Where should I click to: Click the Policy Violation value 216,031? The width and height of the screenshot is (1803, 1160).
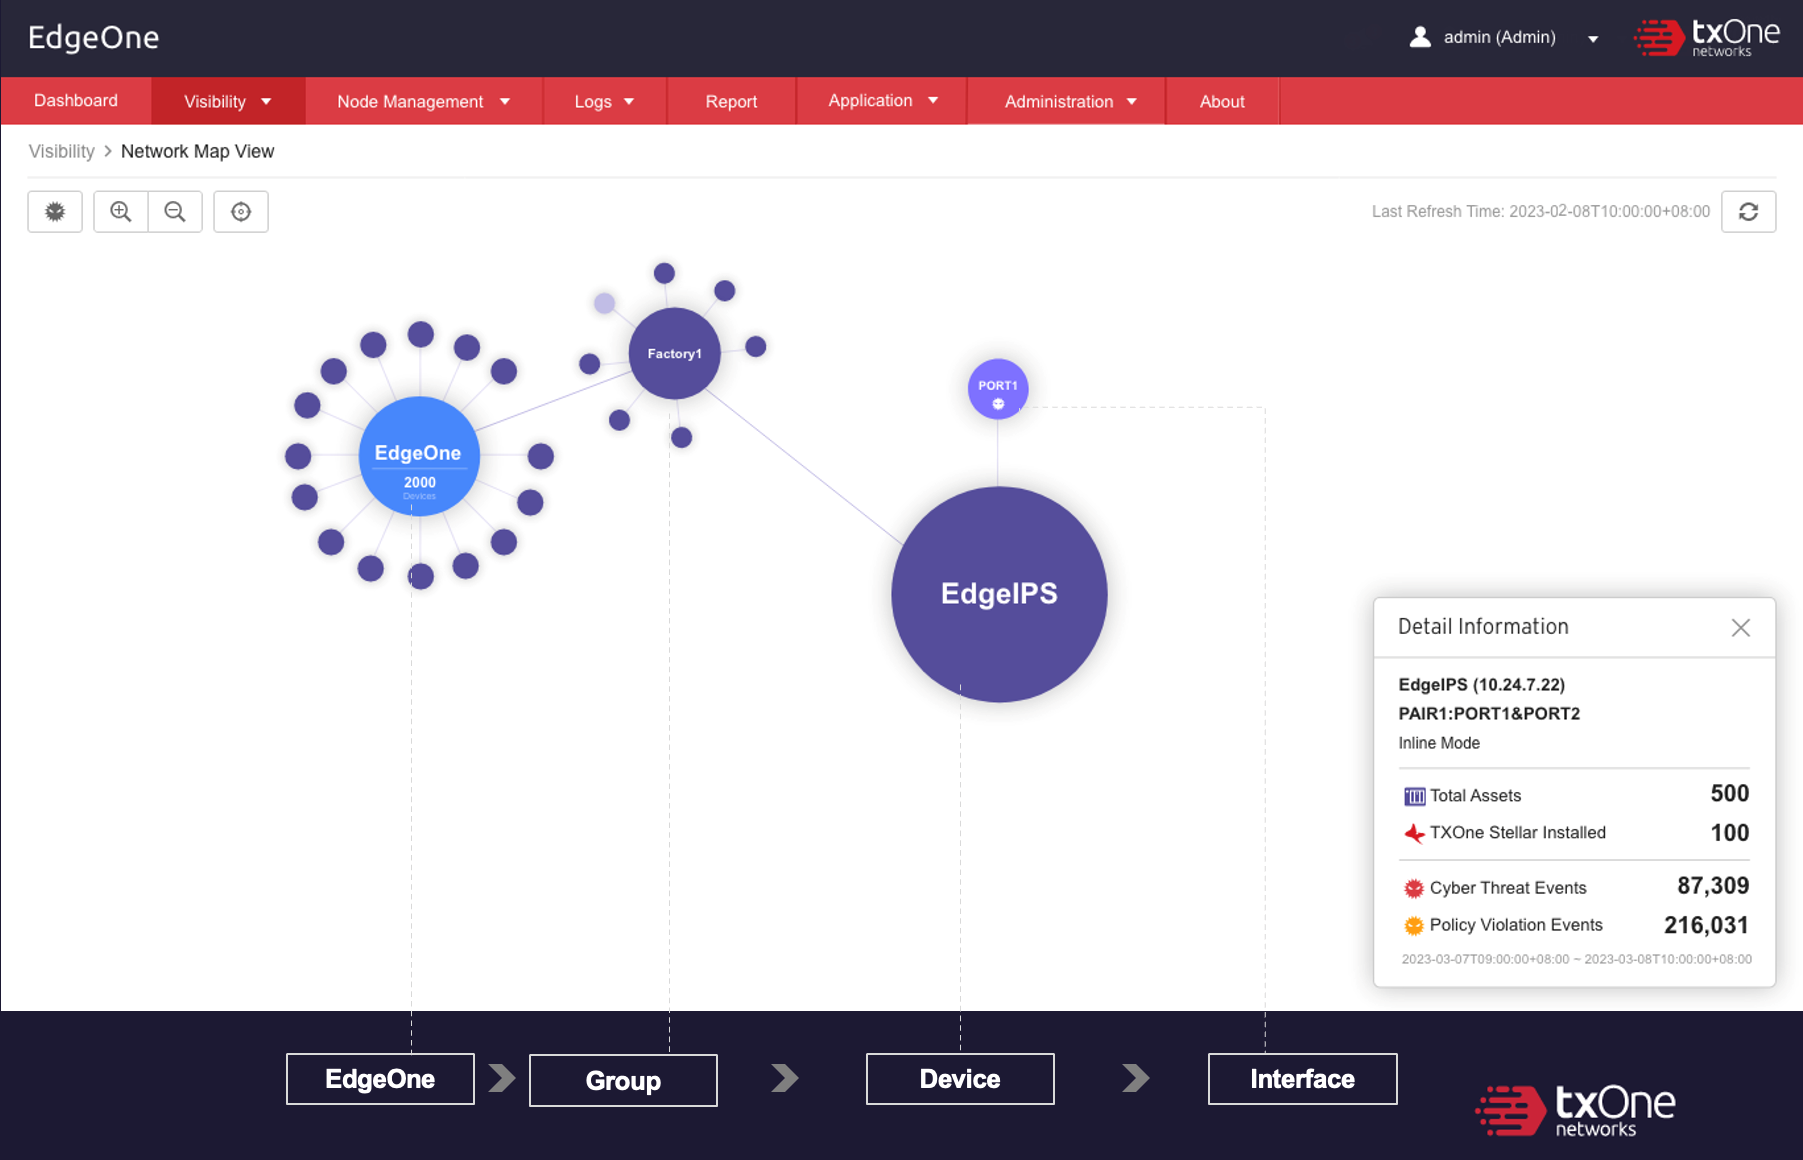1706,925
